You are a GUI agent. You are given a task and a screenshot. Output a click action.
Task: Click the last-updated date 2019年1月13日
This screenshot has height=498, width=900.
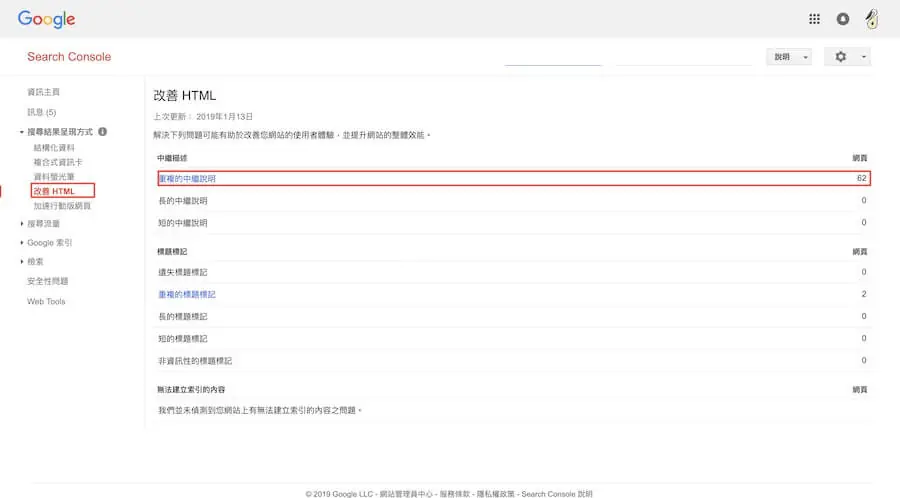tap(224, 116)
